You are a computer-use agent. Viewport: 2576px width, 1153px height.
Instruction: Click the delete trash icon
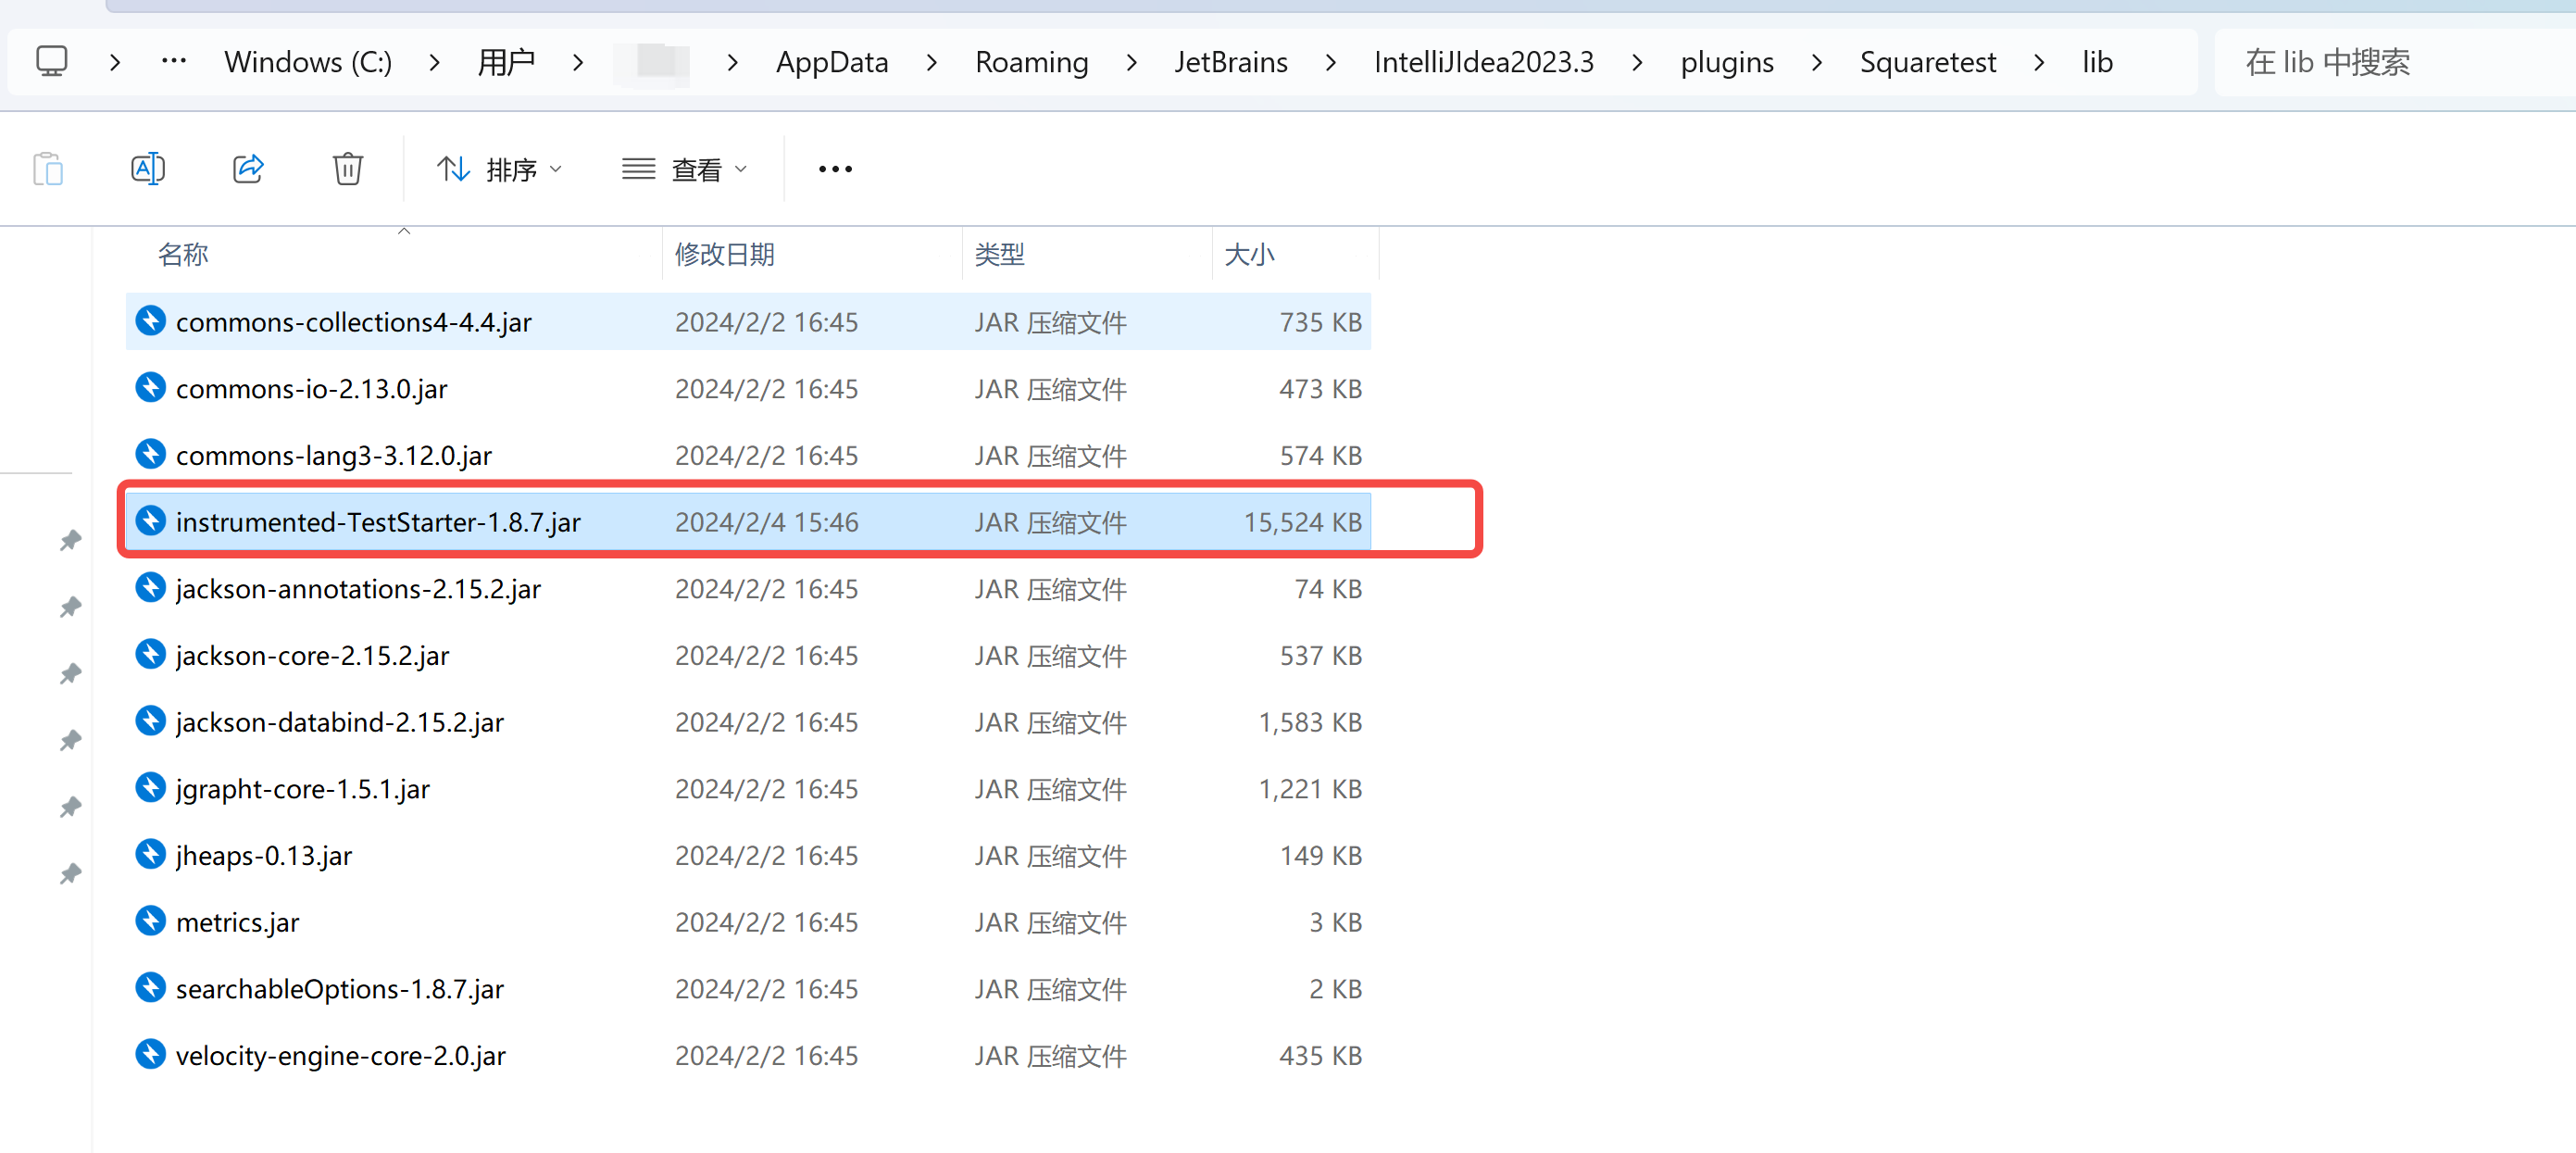point(347,169)
